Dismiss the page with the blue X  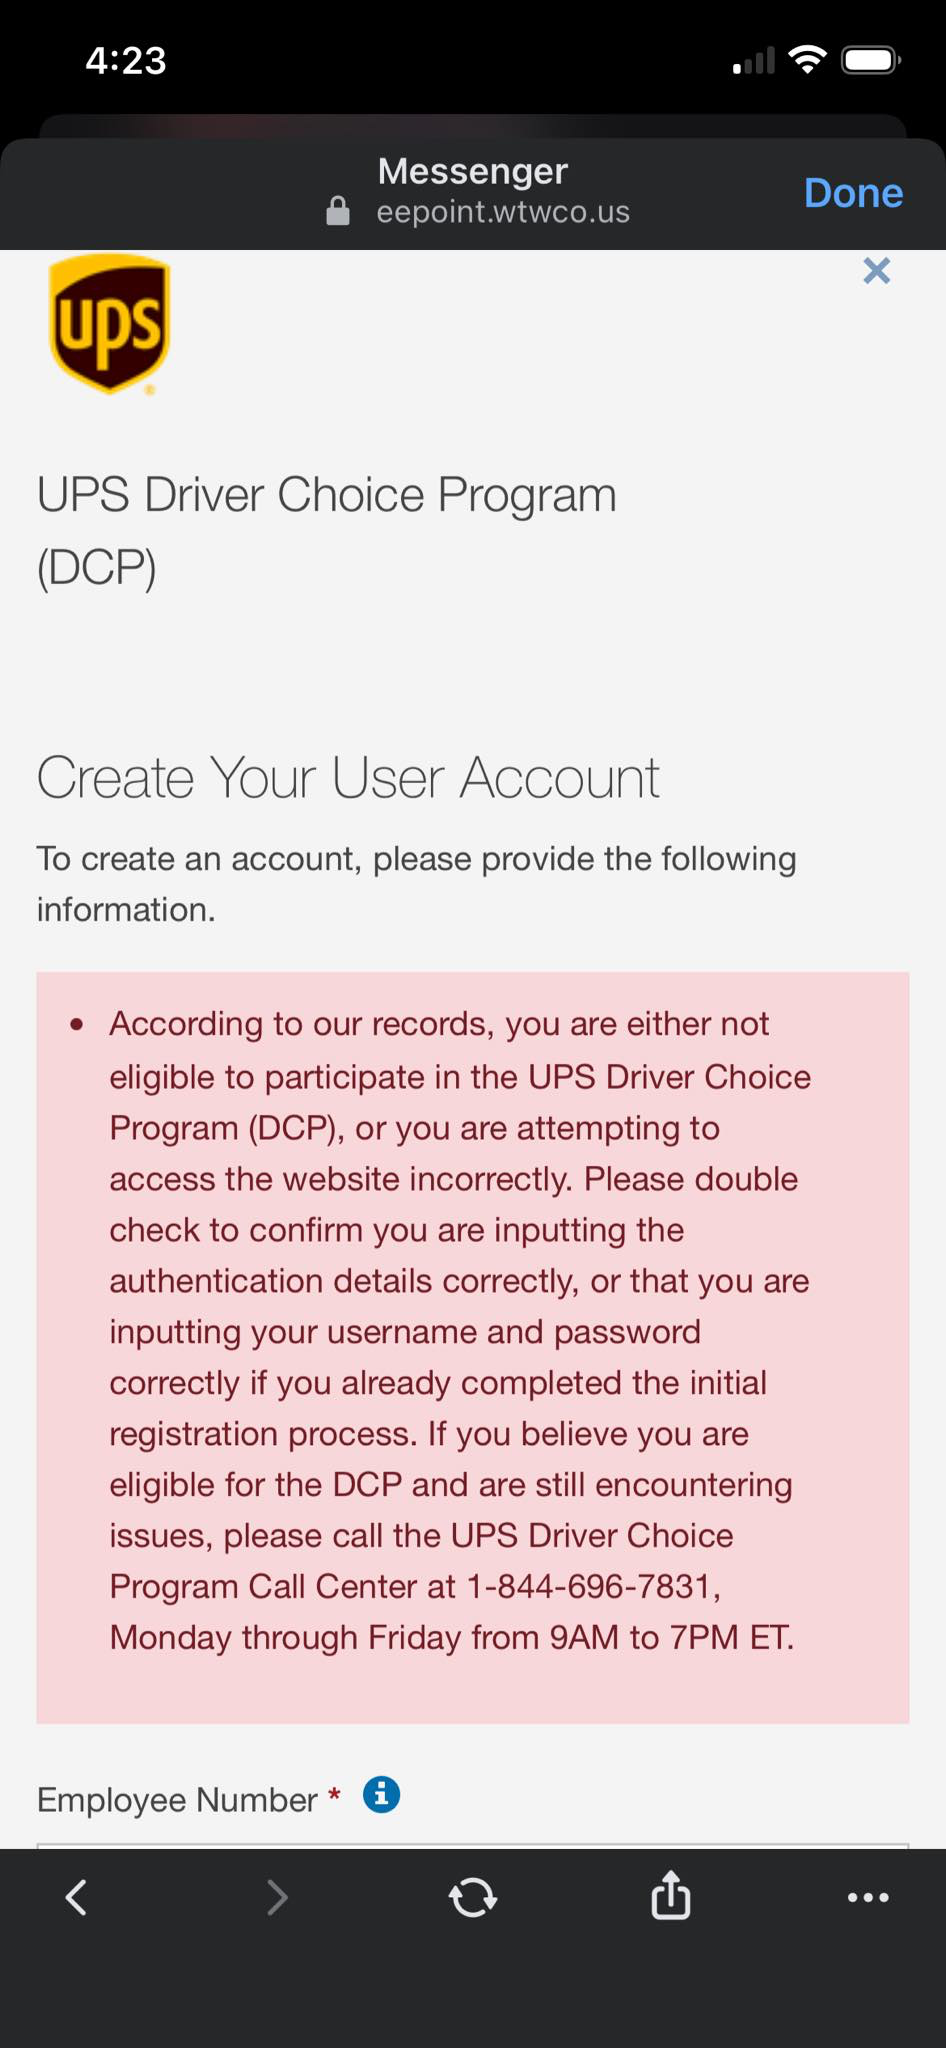click(x=876, y=271)
